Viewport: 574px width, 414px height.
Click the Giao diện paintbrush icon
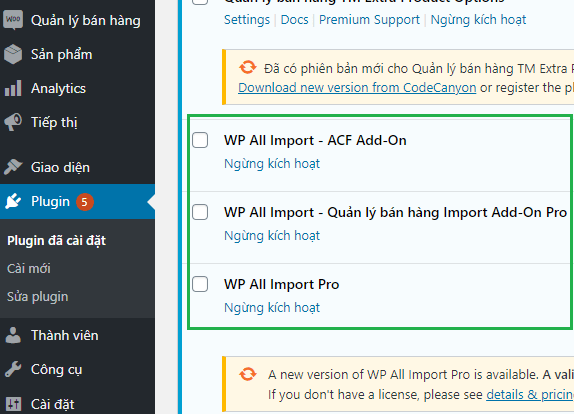13,167
